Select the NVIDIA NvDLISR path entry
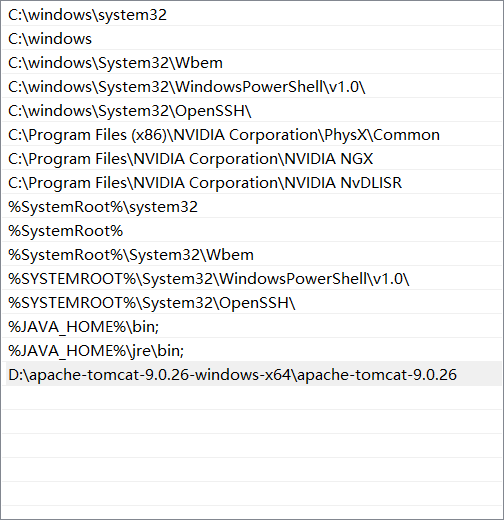Screen dimensions: 504x520 (x=252, y=183)
